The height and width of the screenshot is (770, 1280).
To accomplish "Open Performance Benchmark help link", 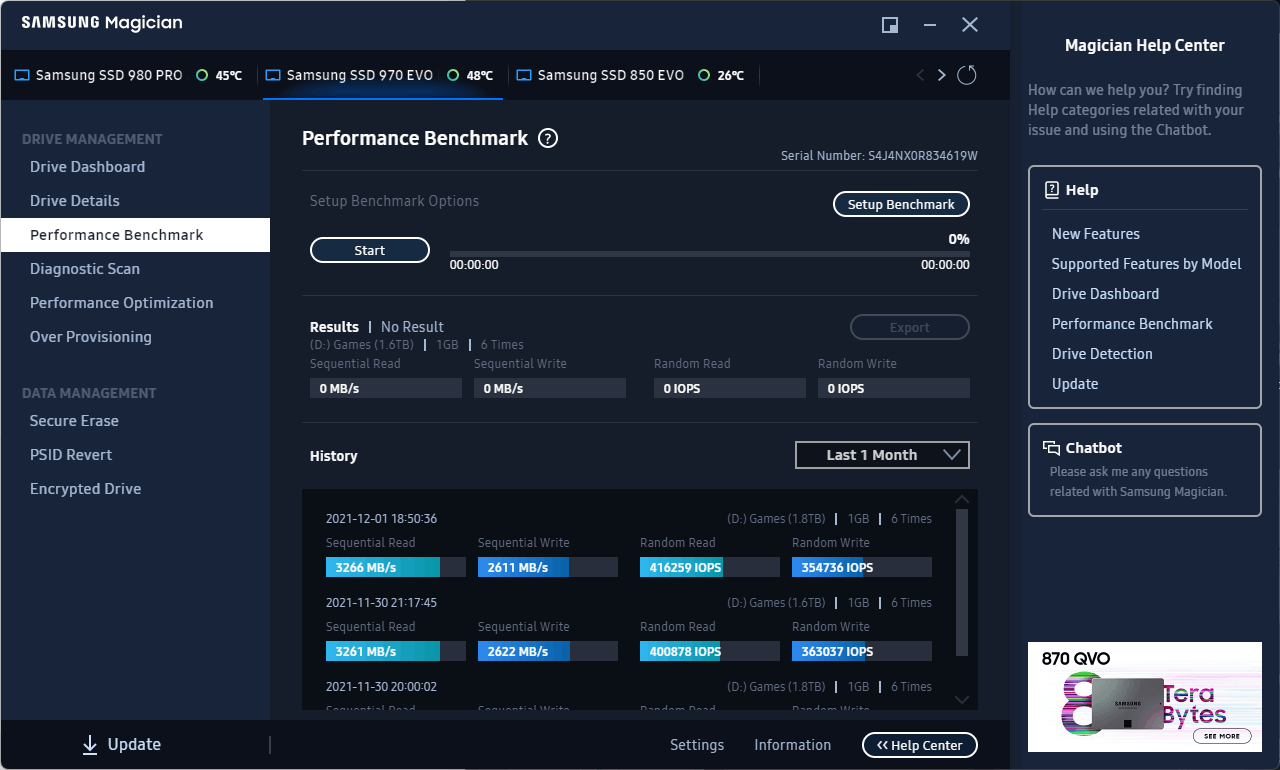I will [1132, 324].
